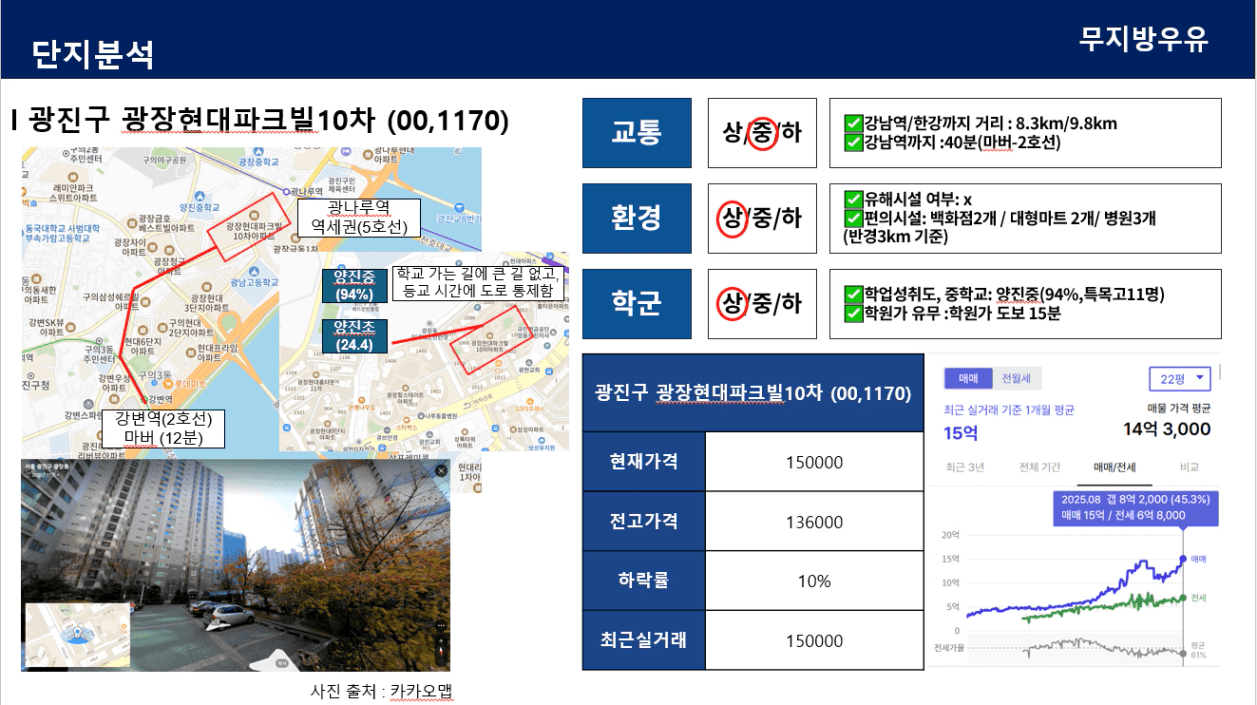Toggle the 편의시설 checkbox

click(853, 218)
